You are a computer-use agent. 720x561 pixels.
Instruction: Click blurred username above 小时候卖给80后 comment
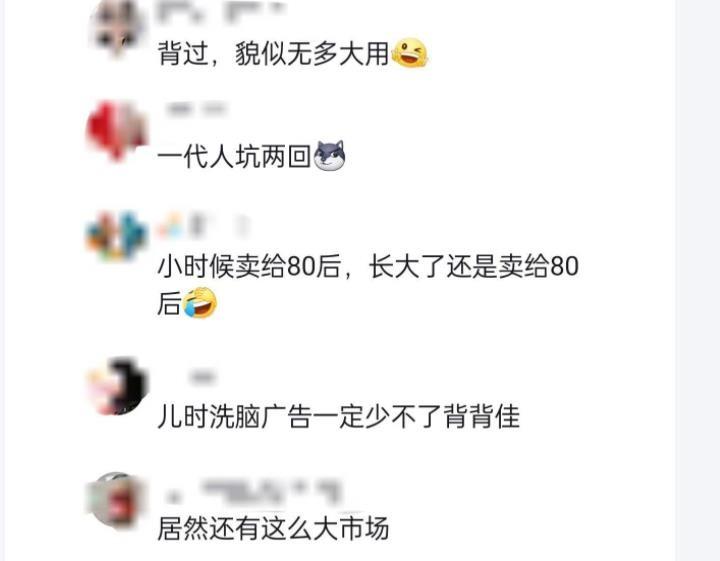(x=203, y=226)
